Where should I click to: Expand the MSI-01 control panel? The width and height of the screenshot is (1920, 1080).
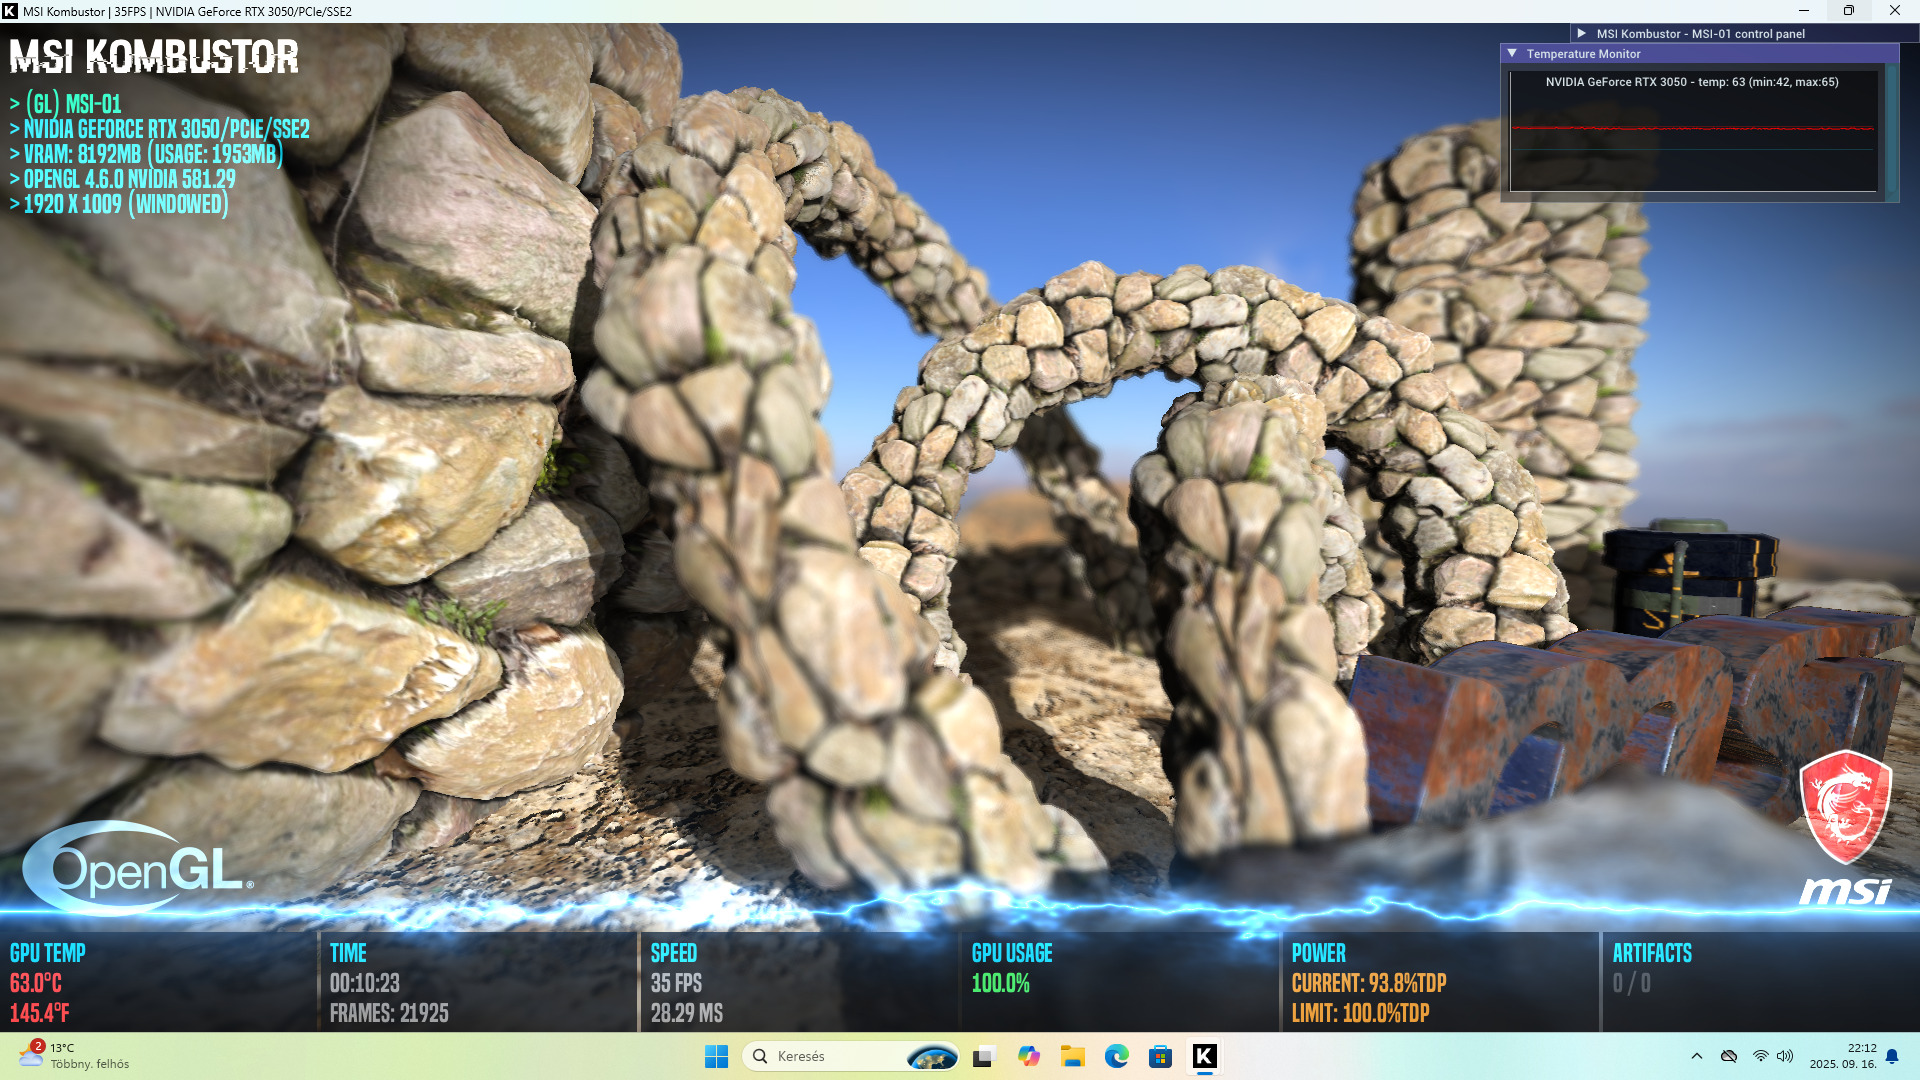(x=1582, y=33)
